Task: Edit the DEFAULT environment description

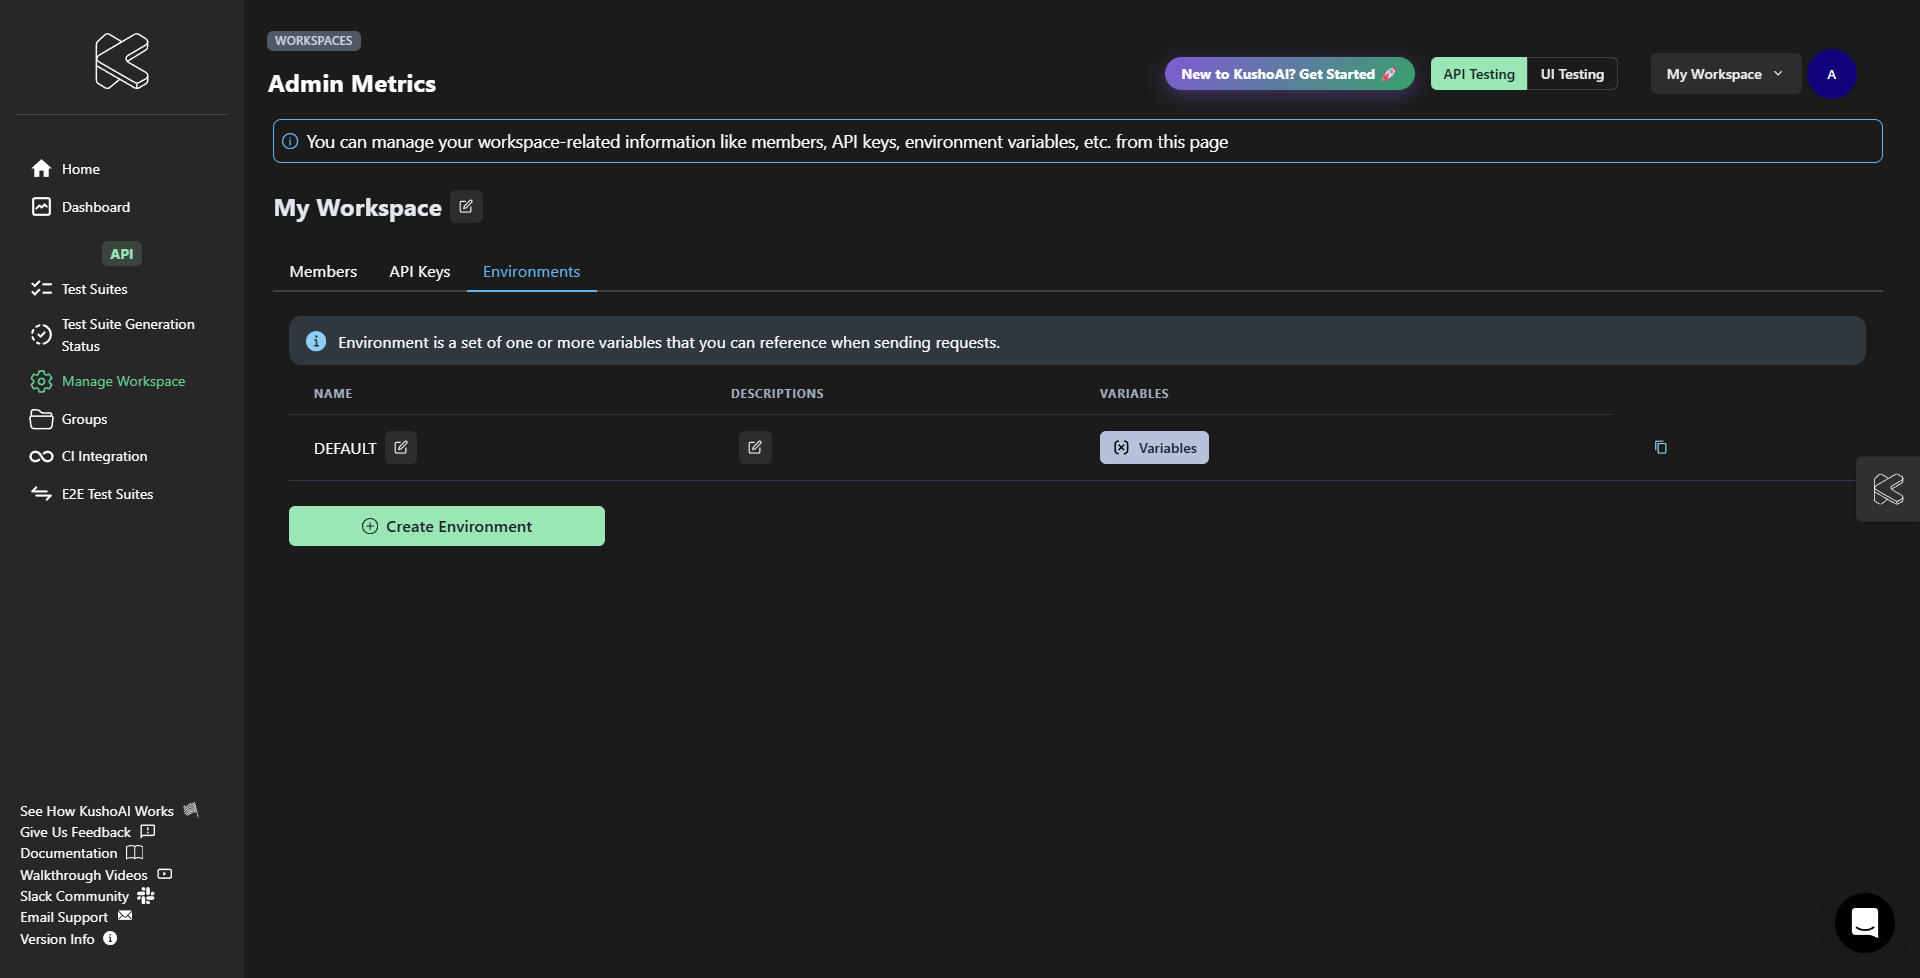Action: point(755,448)
